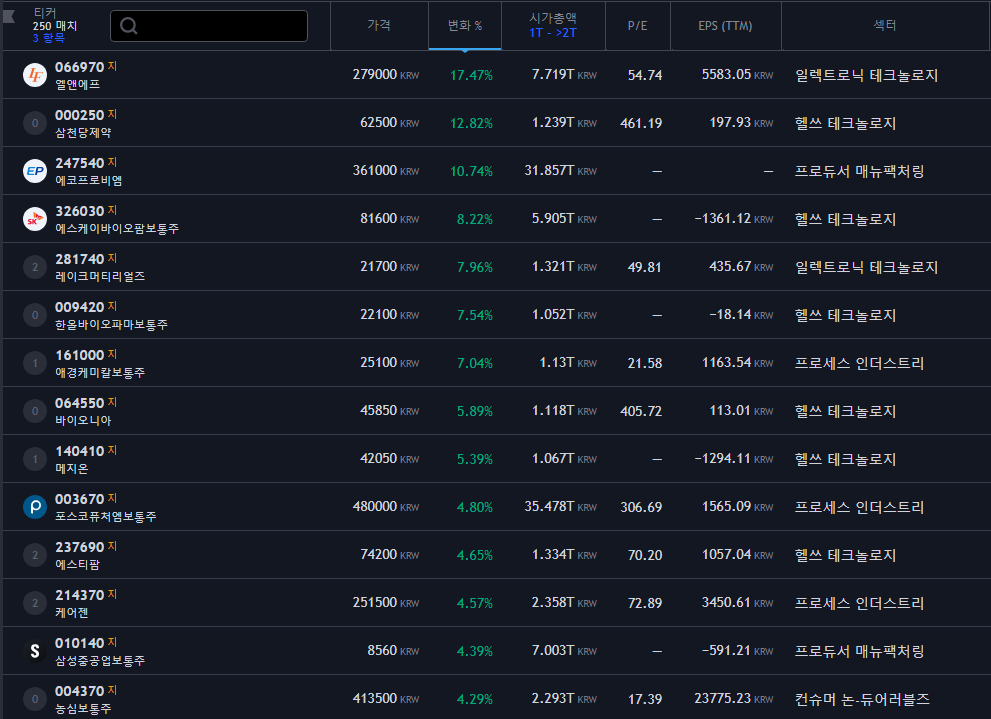This screenshot has width=991, height=719.
Task: Open ticker 064550 바이오니아
Action: pyautogui.click(x=79, y=403)
